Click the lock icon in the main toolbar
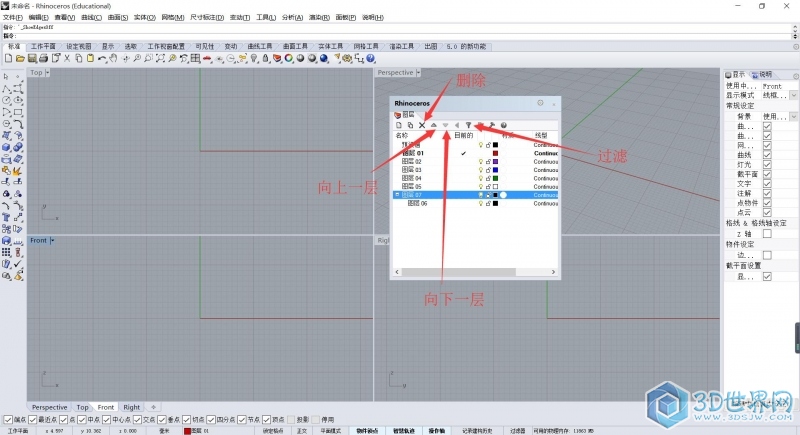Screen dimensions: 800x435 pyautogui.click(x=265, y=59)
